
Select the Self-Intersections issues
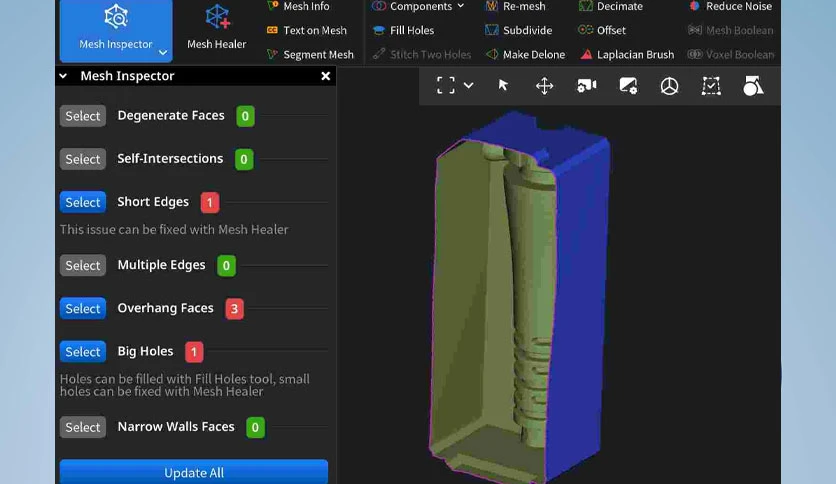[x=83, y=159]
